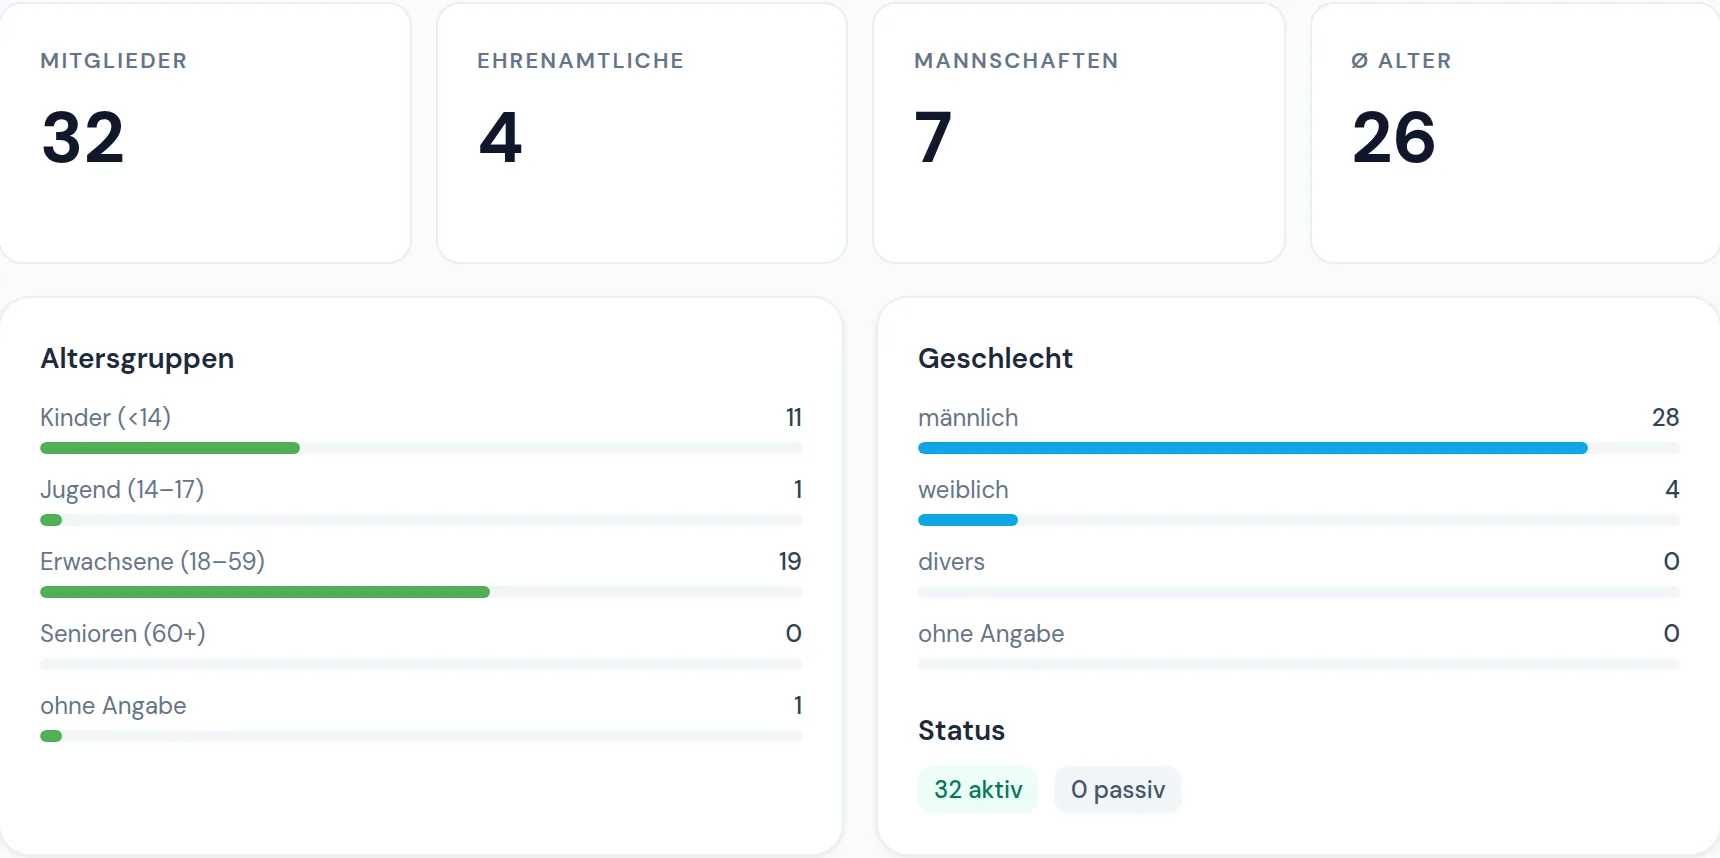The height and width of the screenshot is (858, 1720).
Task: Click ohne Angabe in Geschlecht
Action: [991, 633]
